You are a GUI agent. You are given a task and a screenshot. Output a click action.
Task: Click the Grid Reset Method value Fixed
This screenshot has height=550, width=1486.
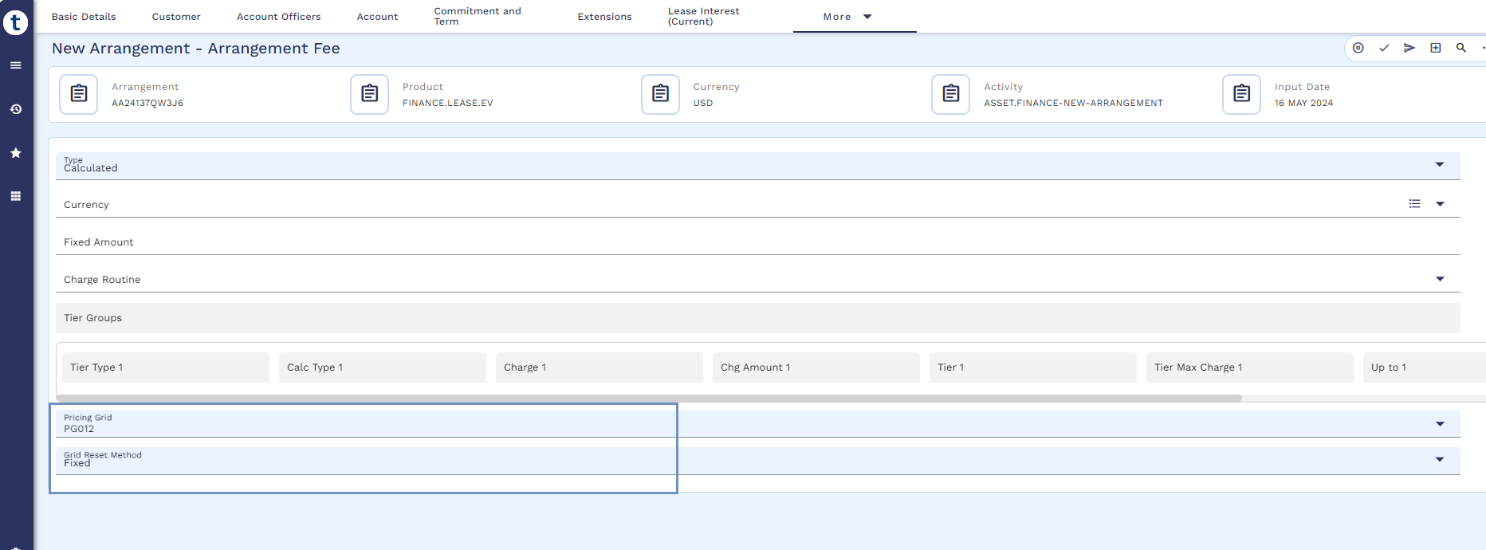tap(77, 464)
